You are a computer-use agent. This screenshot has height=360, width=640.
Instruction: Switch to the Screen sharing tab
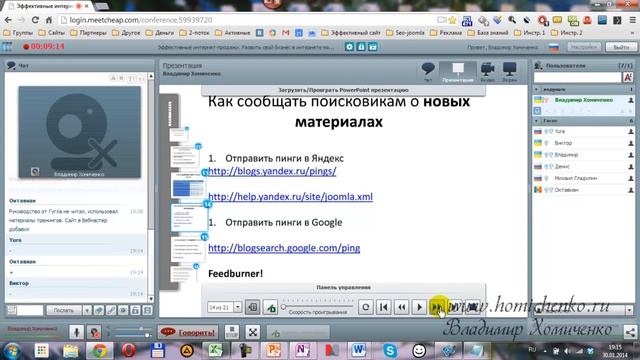509,72
